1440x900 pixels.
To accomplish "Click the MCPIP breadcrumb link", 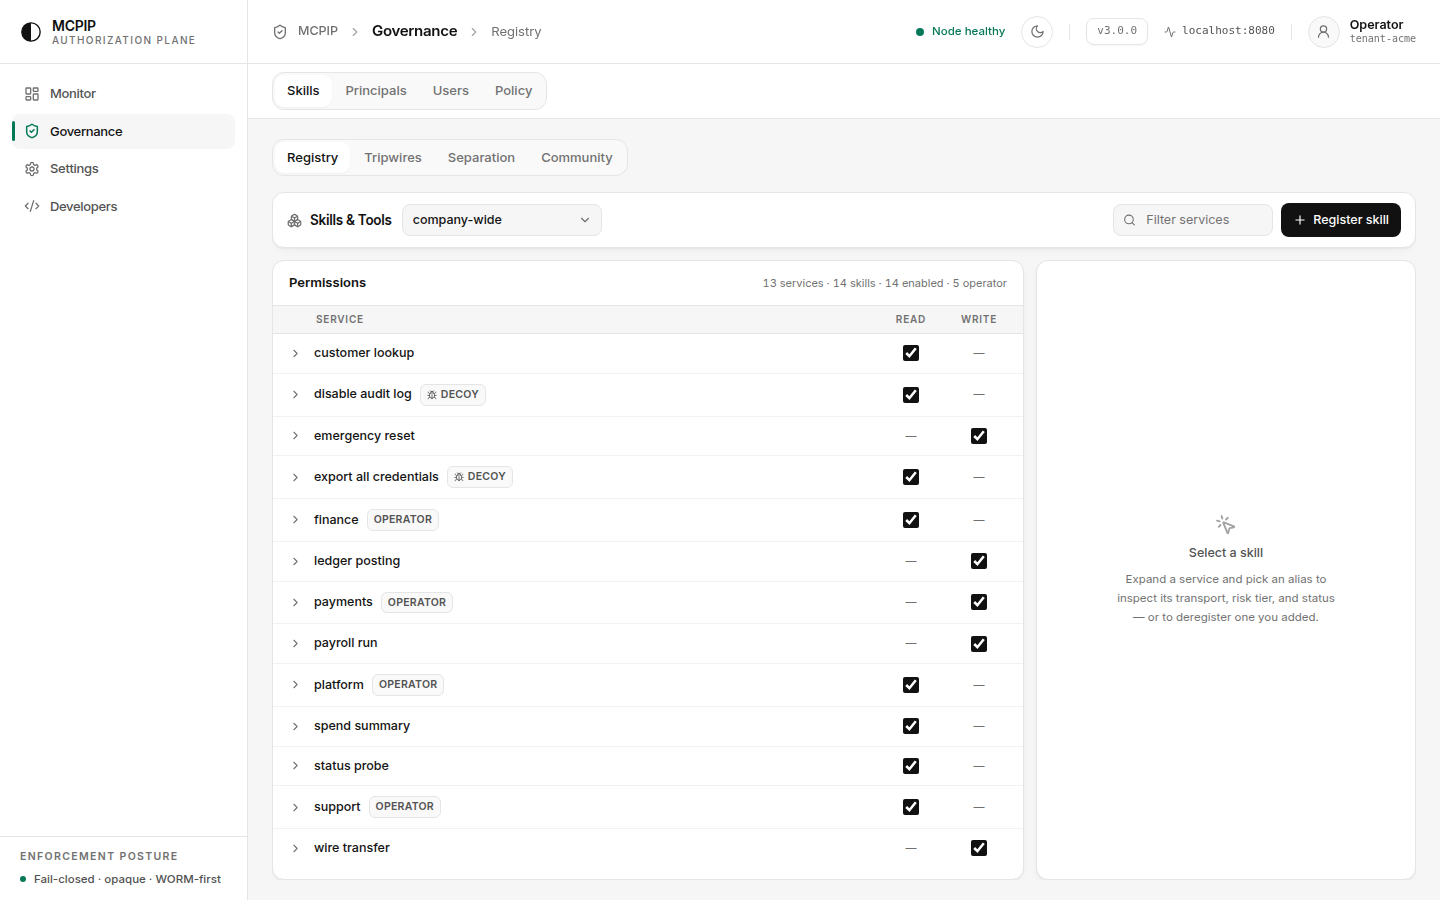I will pyautogui.click(x=318, y=31).
